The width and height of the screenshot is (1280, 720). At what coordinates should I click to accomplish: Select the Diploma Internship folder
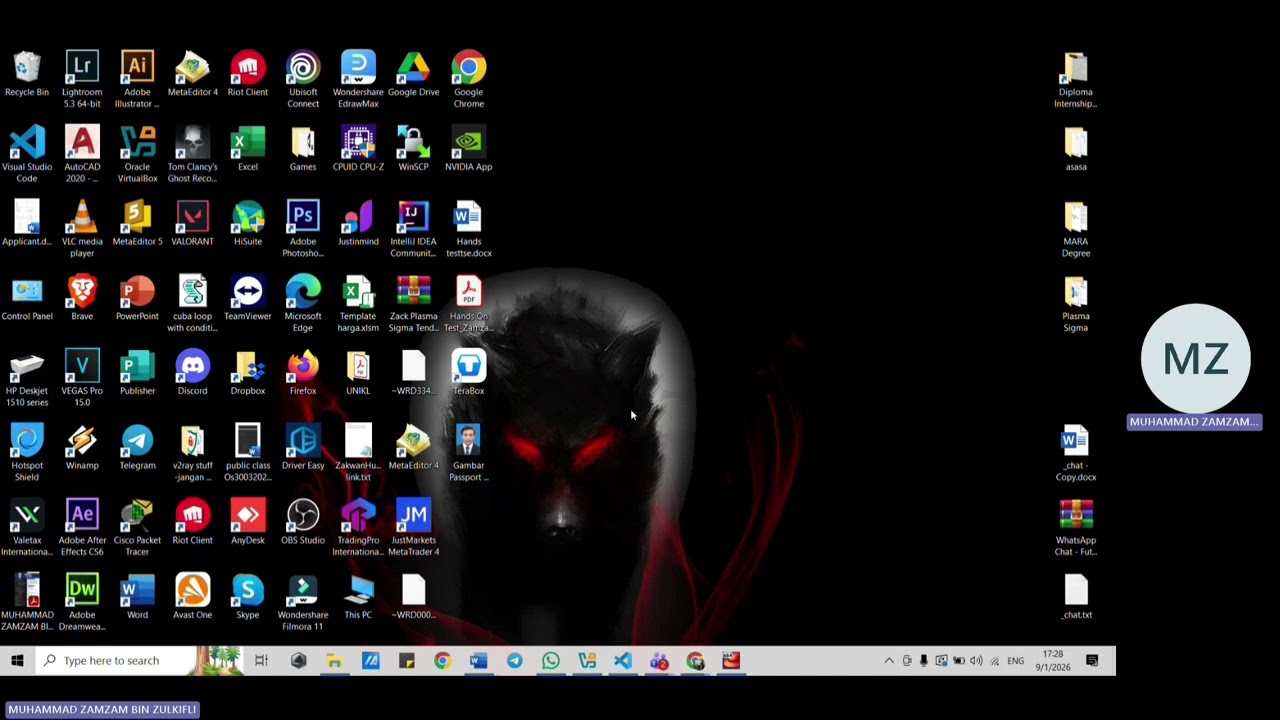1076,80
